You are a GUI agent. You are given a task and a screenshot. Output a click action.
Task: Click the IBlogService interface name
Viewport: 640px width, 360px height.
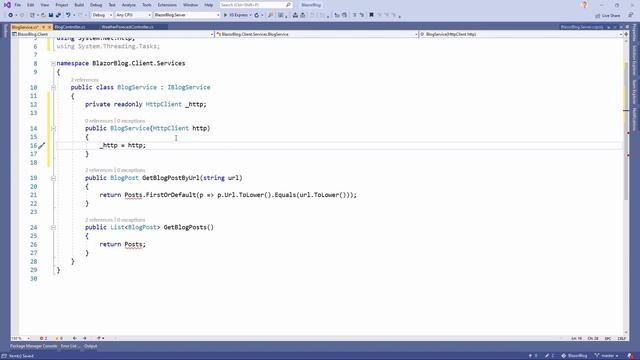[189, 87]
